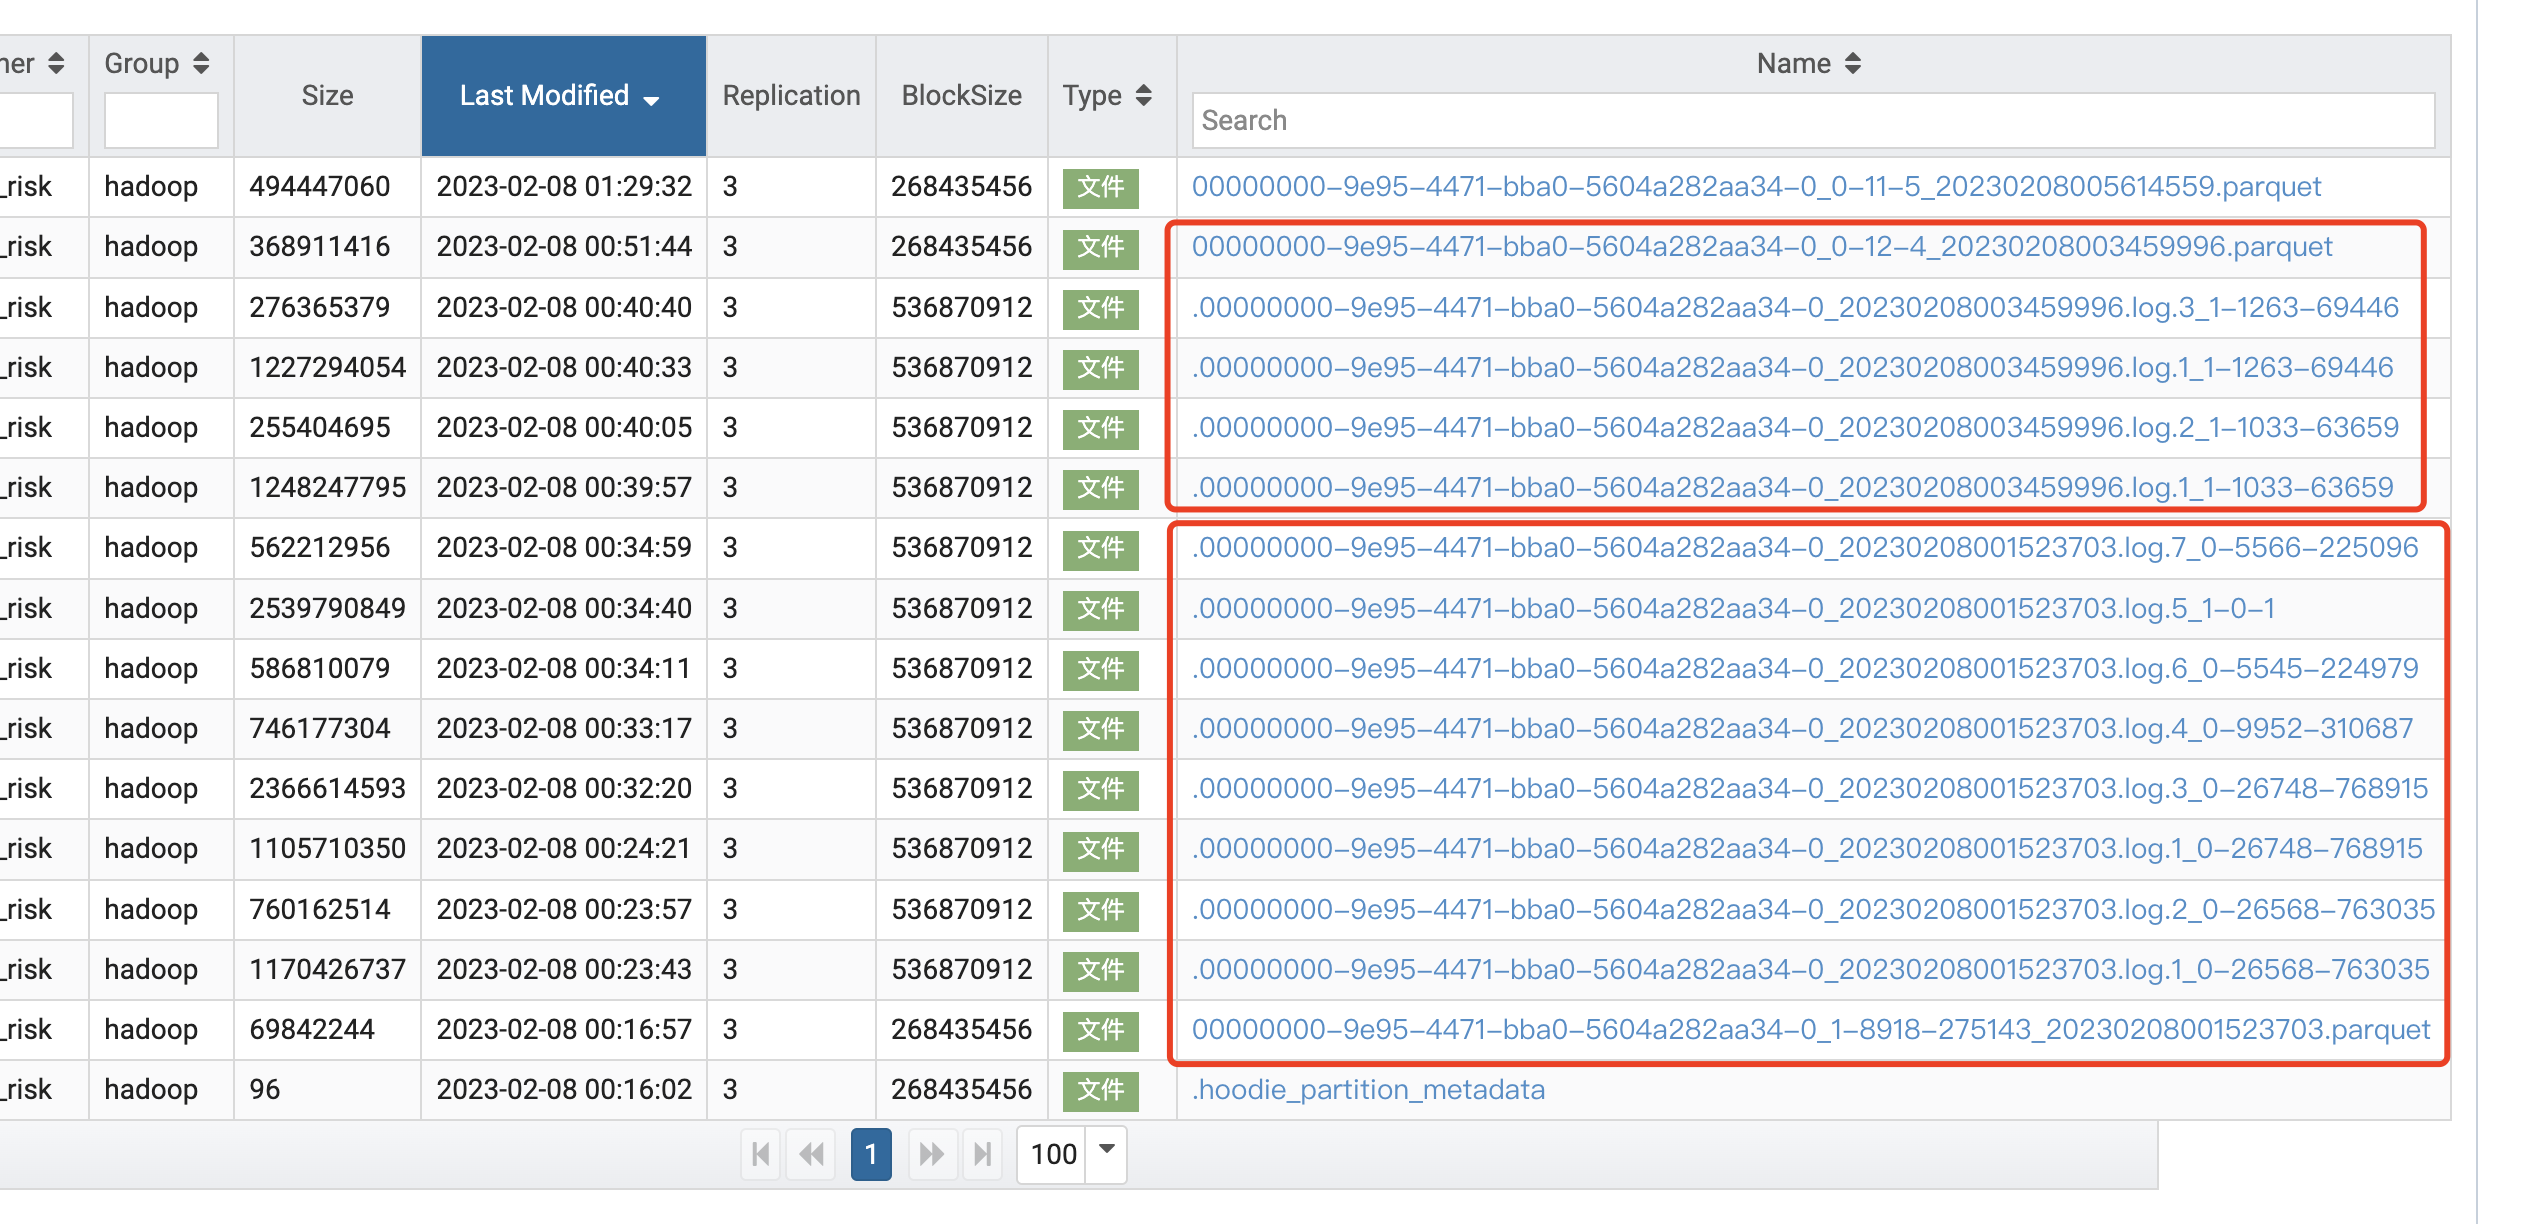Go to previous page of pagination
This screenshot has height=1224, width=2546.
click(811, 1154)
